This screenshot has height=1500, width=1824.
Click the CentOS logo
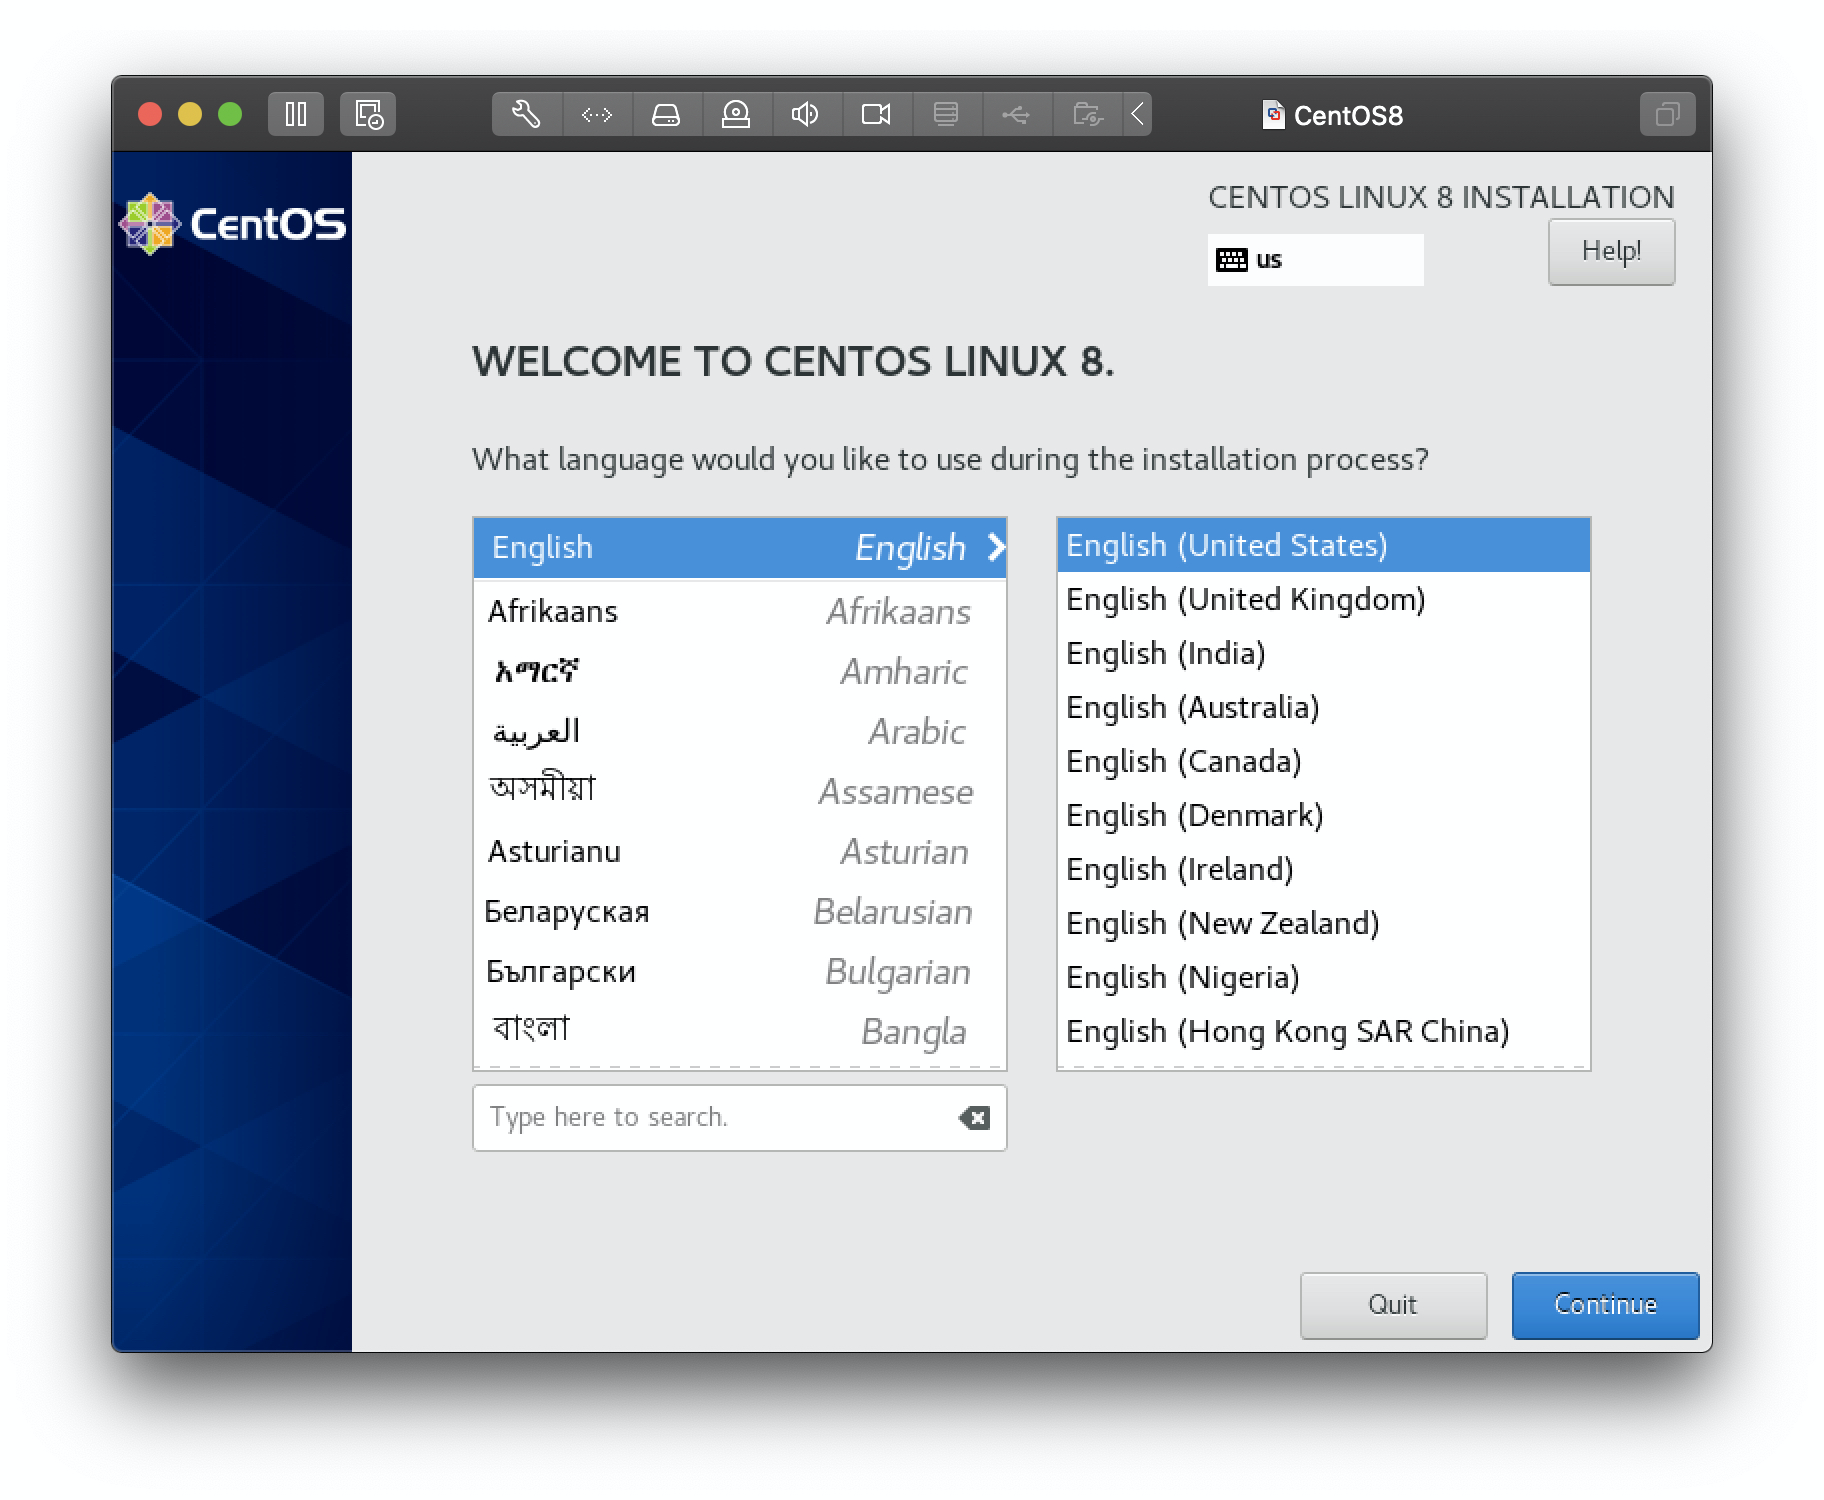coord(232,224)
